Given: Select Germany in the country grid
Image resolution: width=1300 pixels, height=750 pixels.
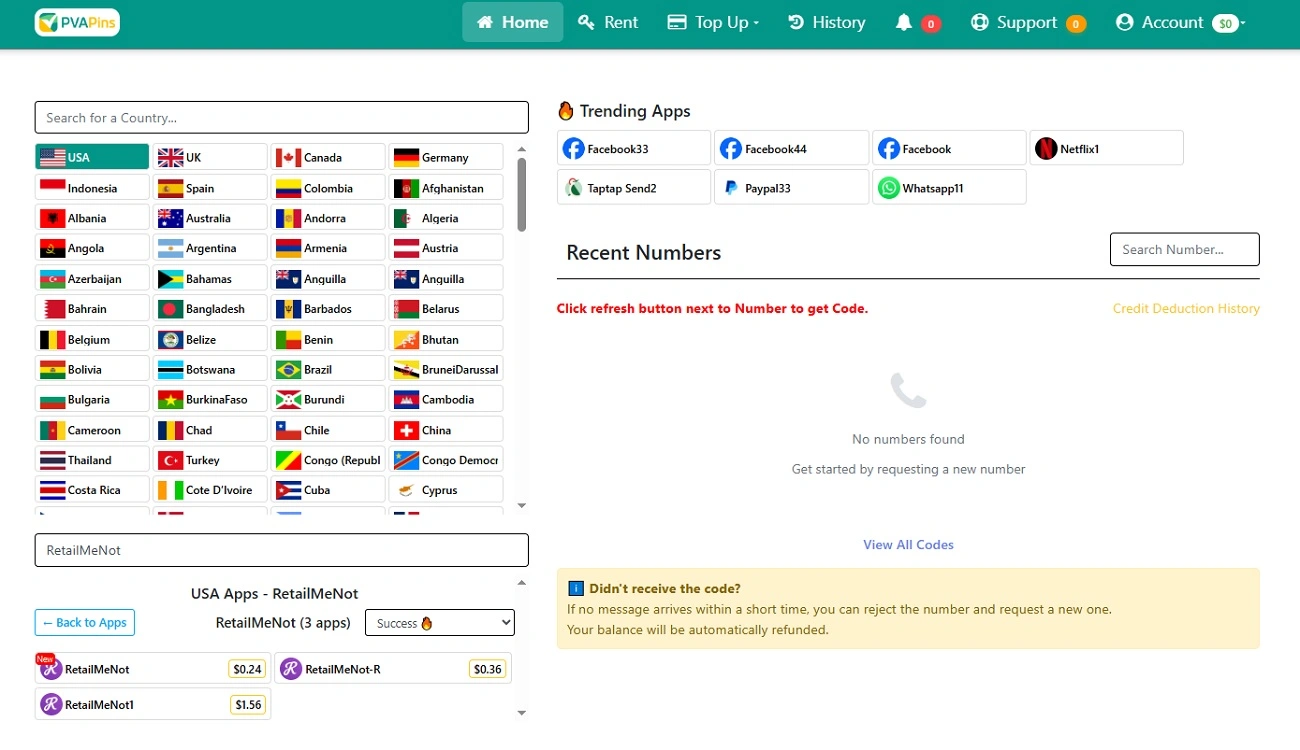Looking at the screenshot, I should click(x=446, y=157).
